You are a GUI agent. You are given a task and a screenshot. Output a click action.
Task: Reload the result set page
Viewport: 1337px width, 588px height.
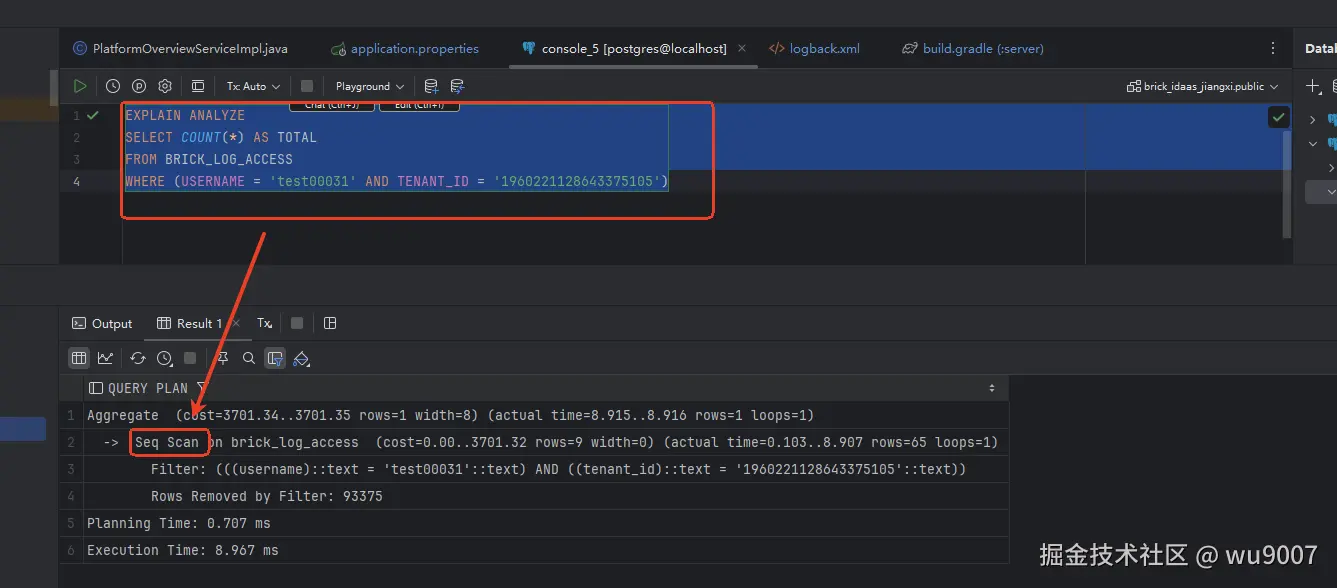point(138,357)
